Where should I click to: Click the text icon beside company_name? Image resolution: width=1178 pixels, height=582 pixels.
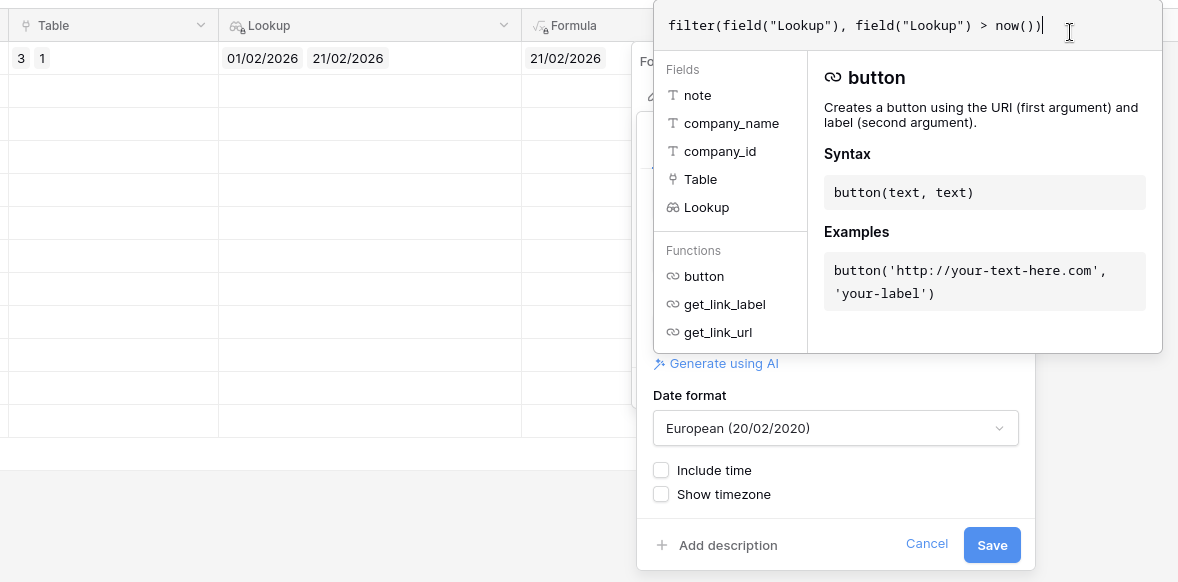(673, 124)
